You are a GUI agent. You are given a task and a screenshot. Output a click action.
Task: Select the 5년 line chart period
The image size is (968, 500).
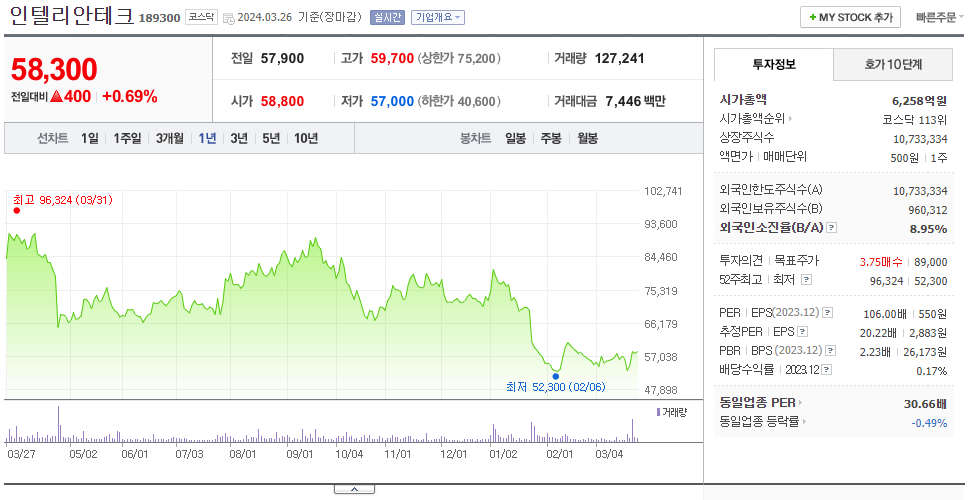(270, 139)
